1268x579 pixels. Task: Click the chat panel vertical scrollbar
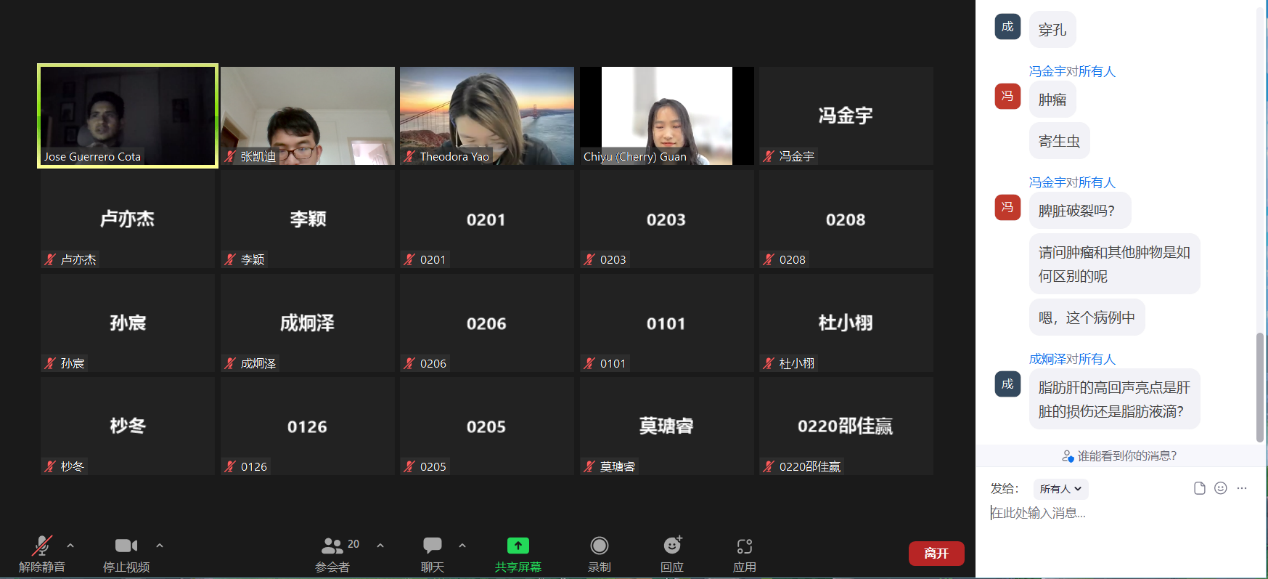1260,385
